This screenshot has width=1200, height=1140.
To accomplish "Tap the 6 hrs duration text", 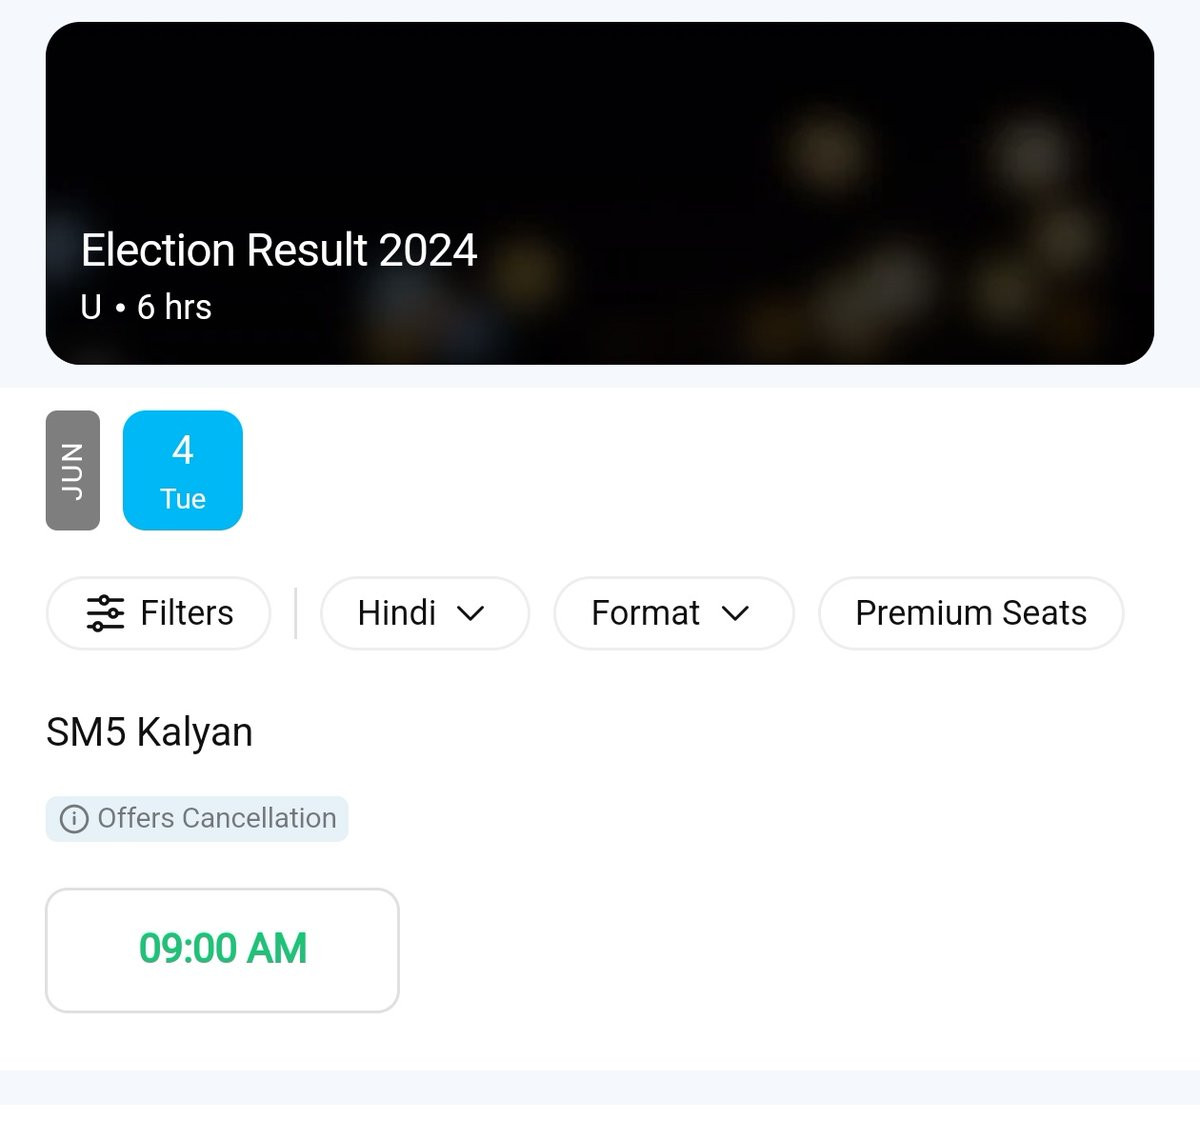I will [174, 307].
